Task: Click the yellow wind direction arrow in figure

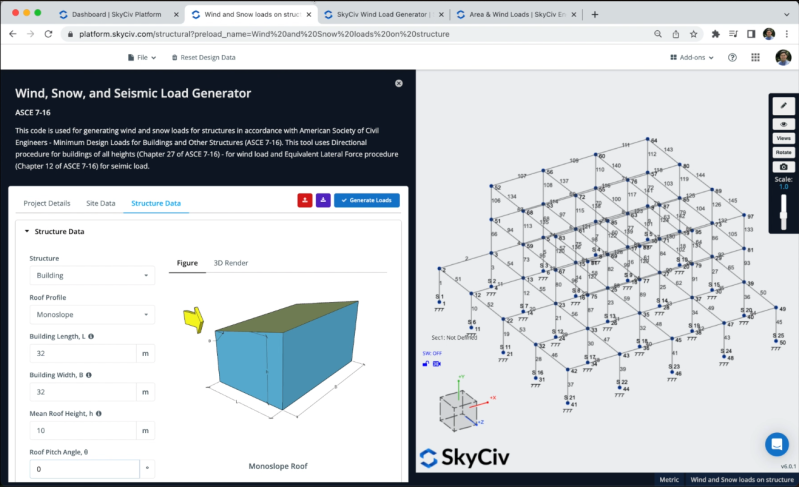Action: point(194,320)
